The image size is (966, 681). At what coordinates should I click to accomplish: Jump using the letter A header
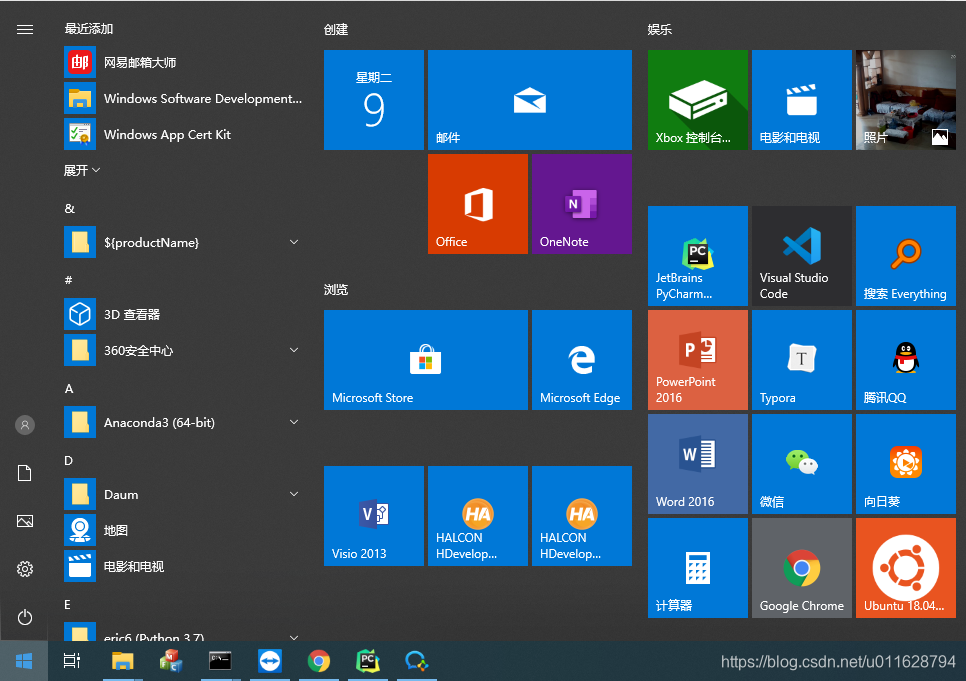69,389
